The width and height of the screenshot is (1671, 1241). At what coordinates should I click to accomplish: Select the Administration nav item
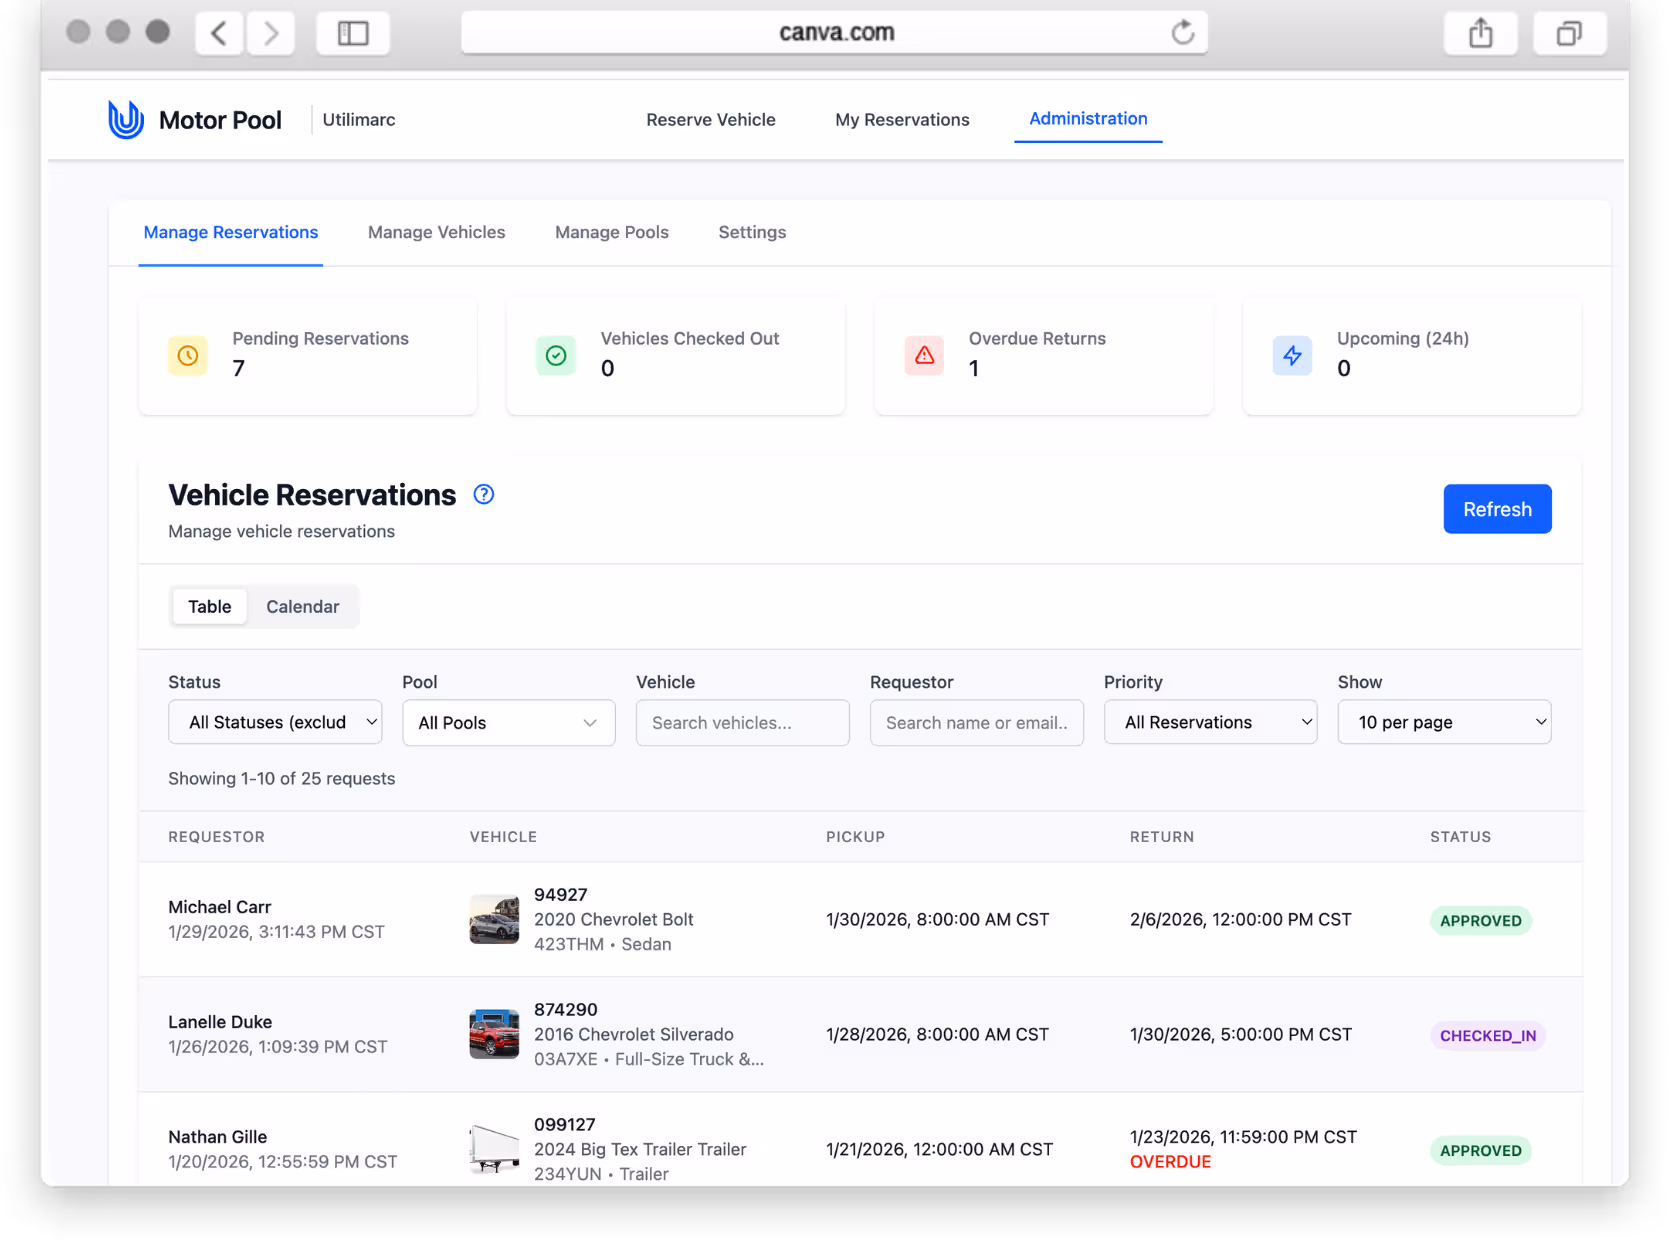[1088, 119]
